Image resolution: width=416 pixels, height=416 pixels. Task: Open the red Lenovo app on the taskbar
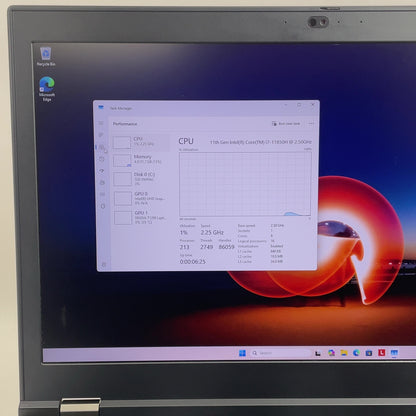382,353
